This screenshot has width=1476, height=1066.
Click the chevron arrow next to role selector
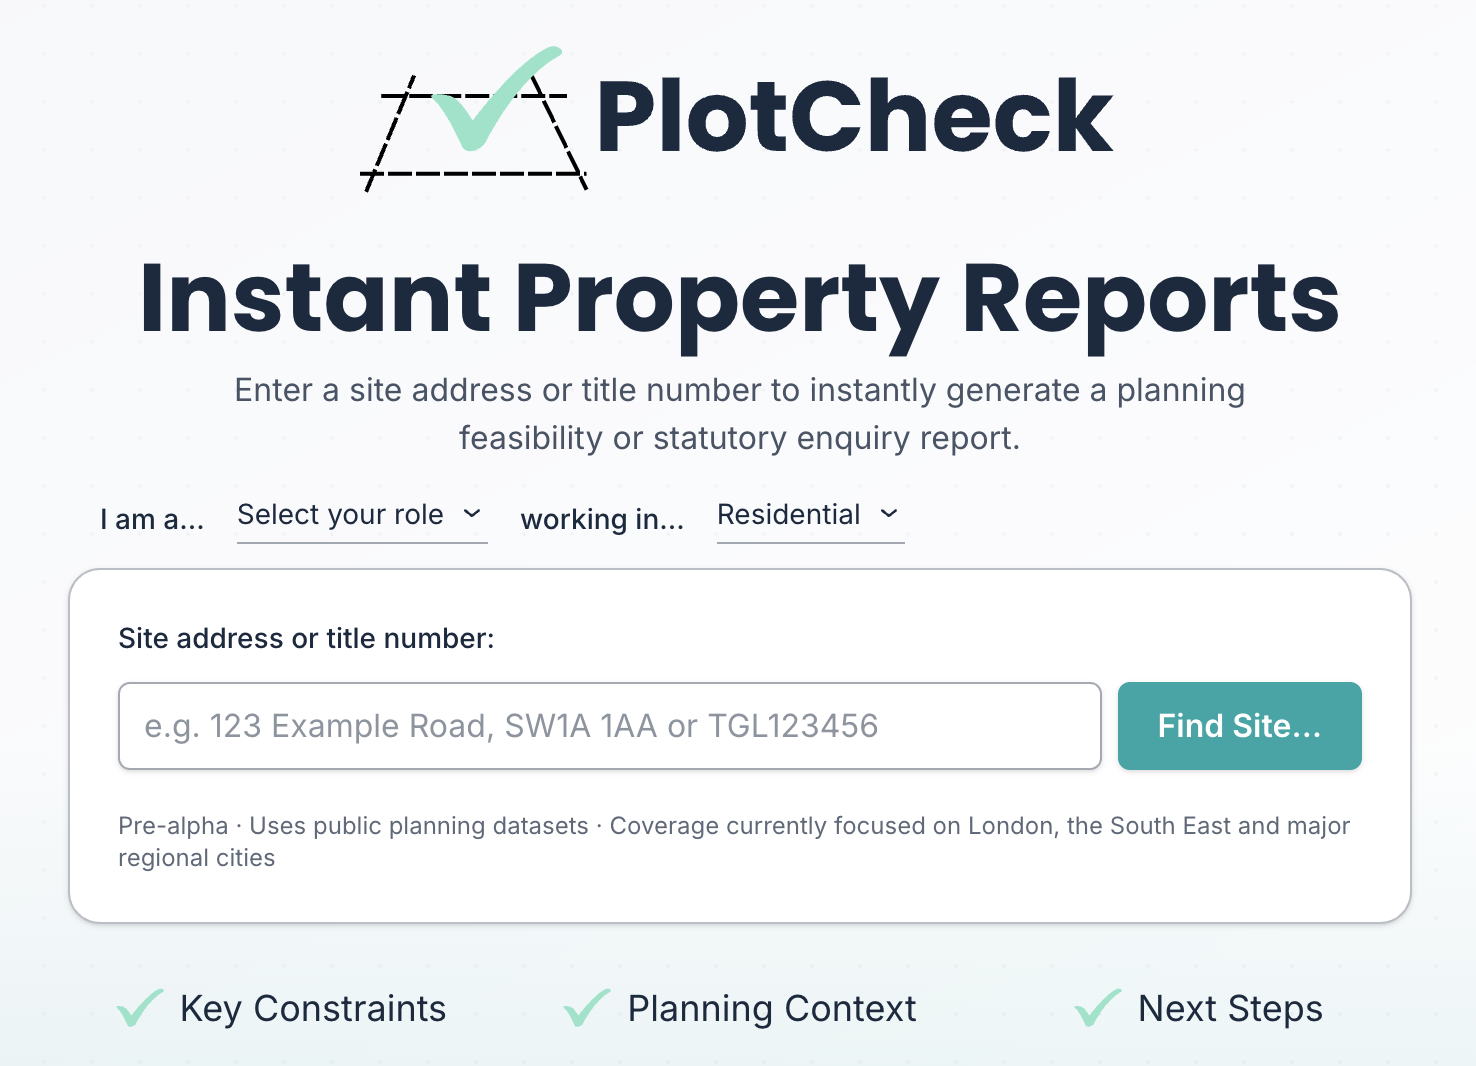point(472,514)
